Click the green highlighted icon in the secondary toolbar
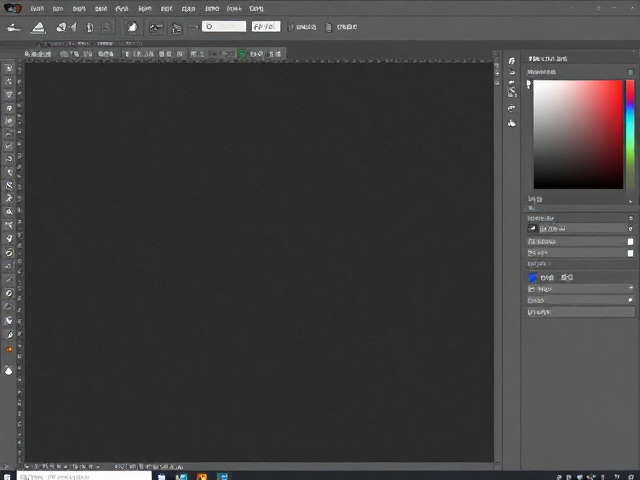The image size is (640, 480). click(242, 54)
